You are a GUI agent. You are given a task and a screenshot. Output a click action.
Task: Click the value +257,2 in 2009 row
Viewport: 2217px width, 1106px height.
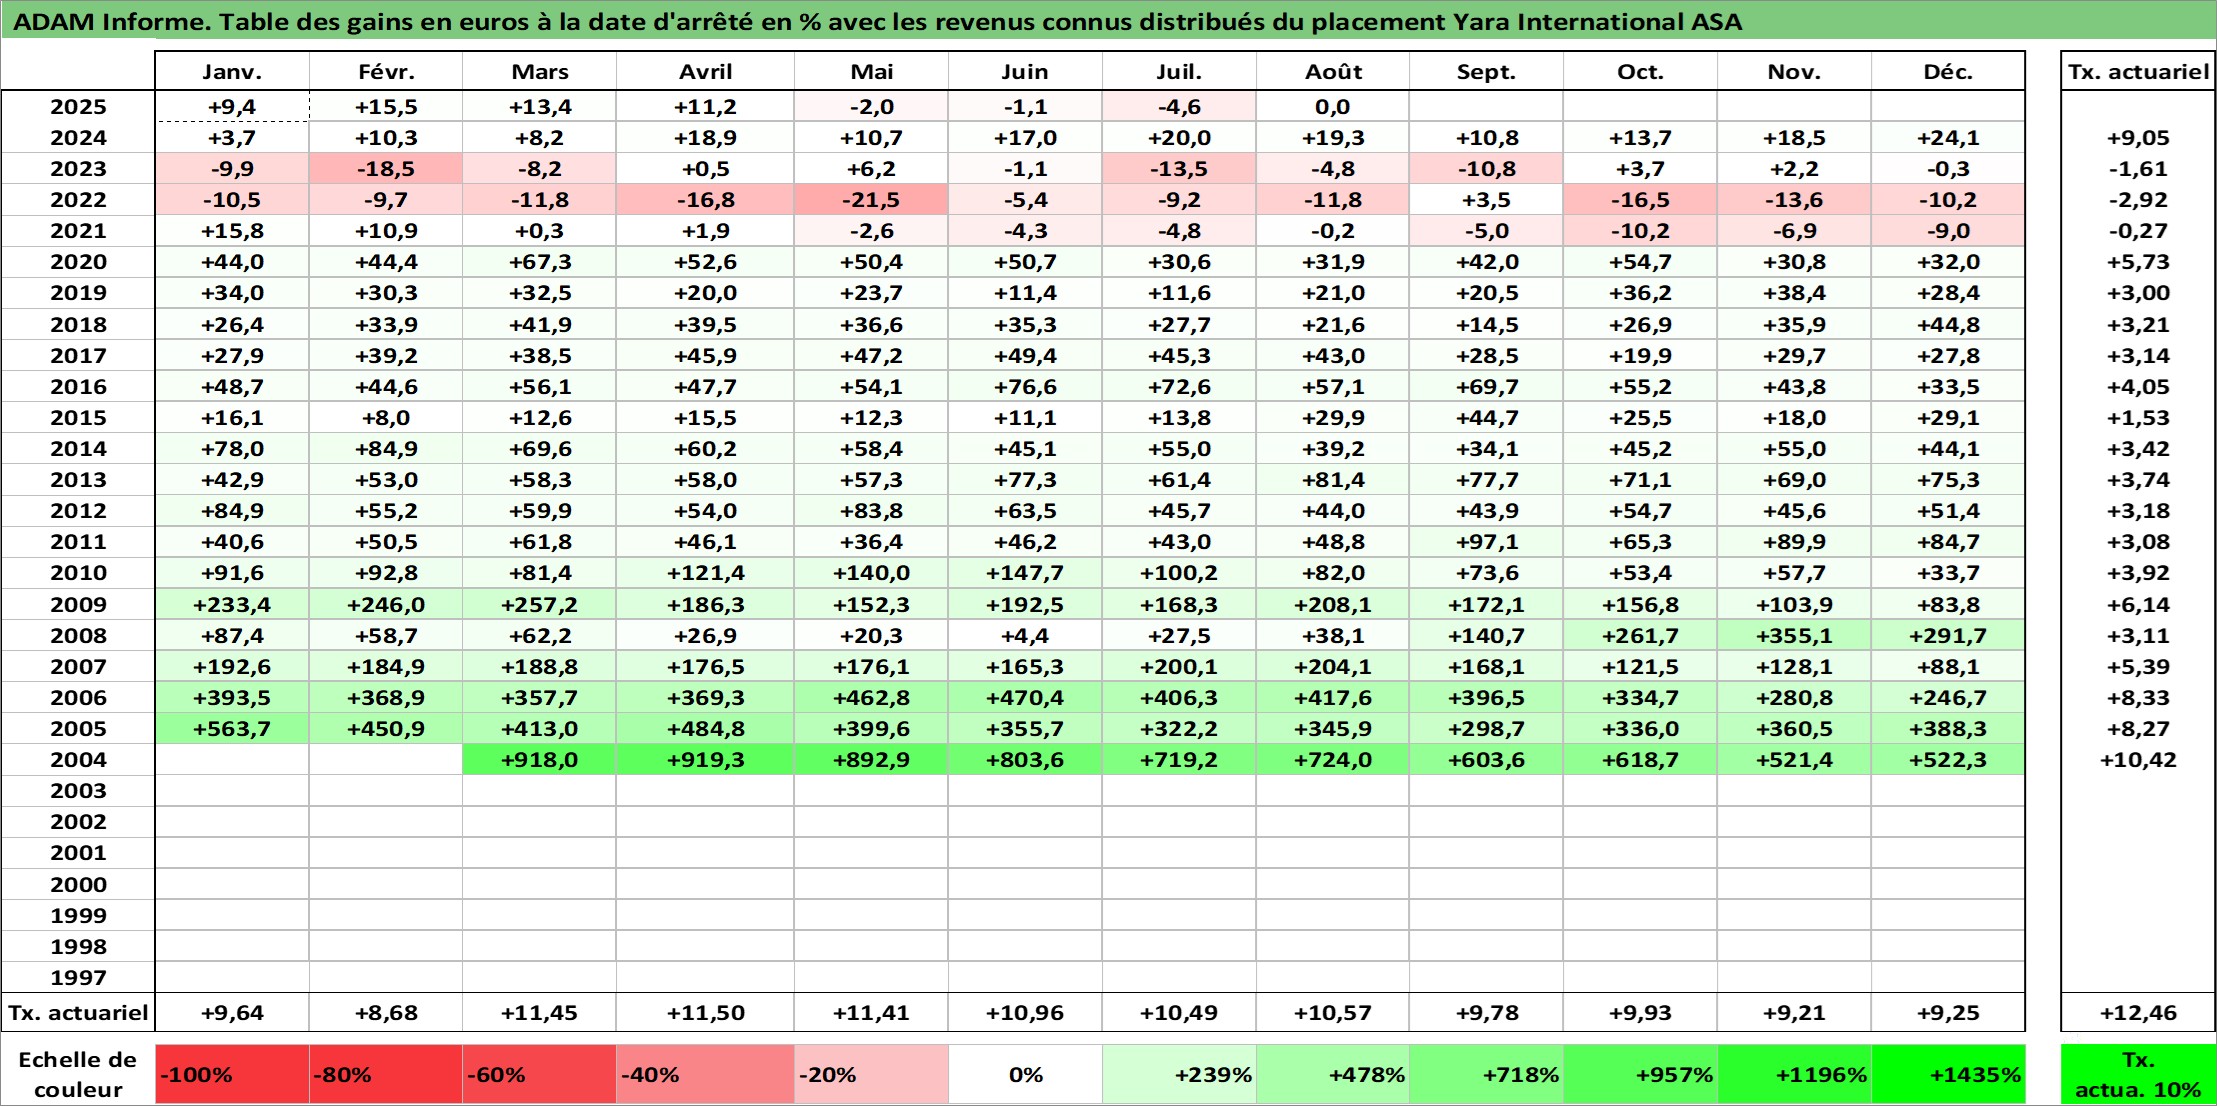539,605
